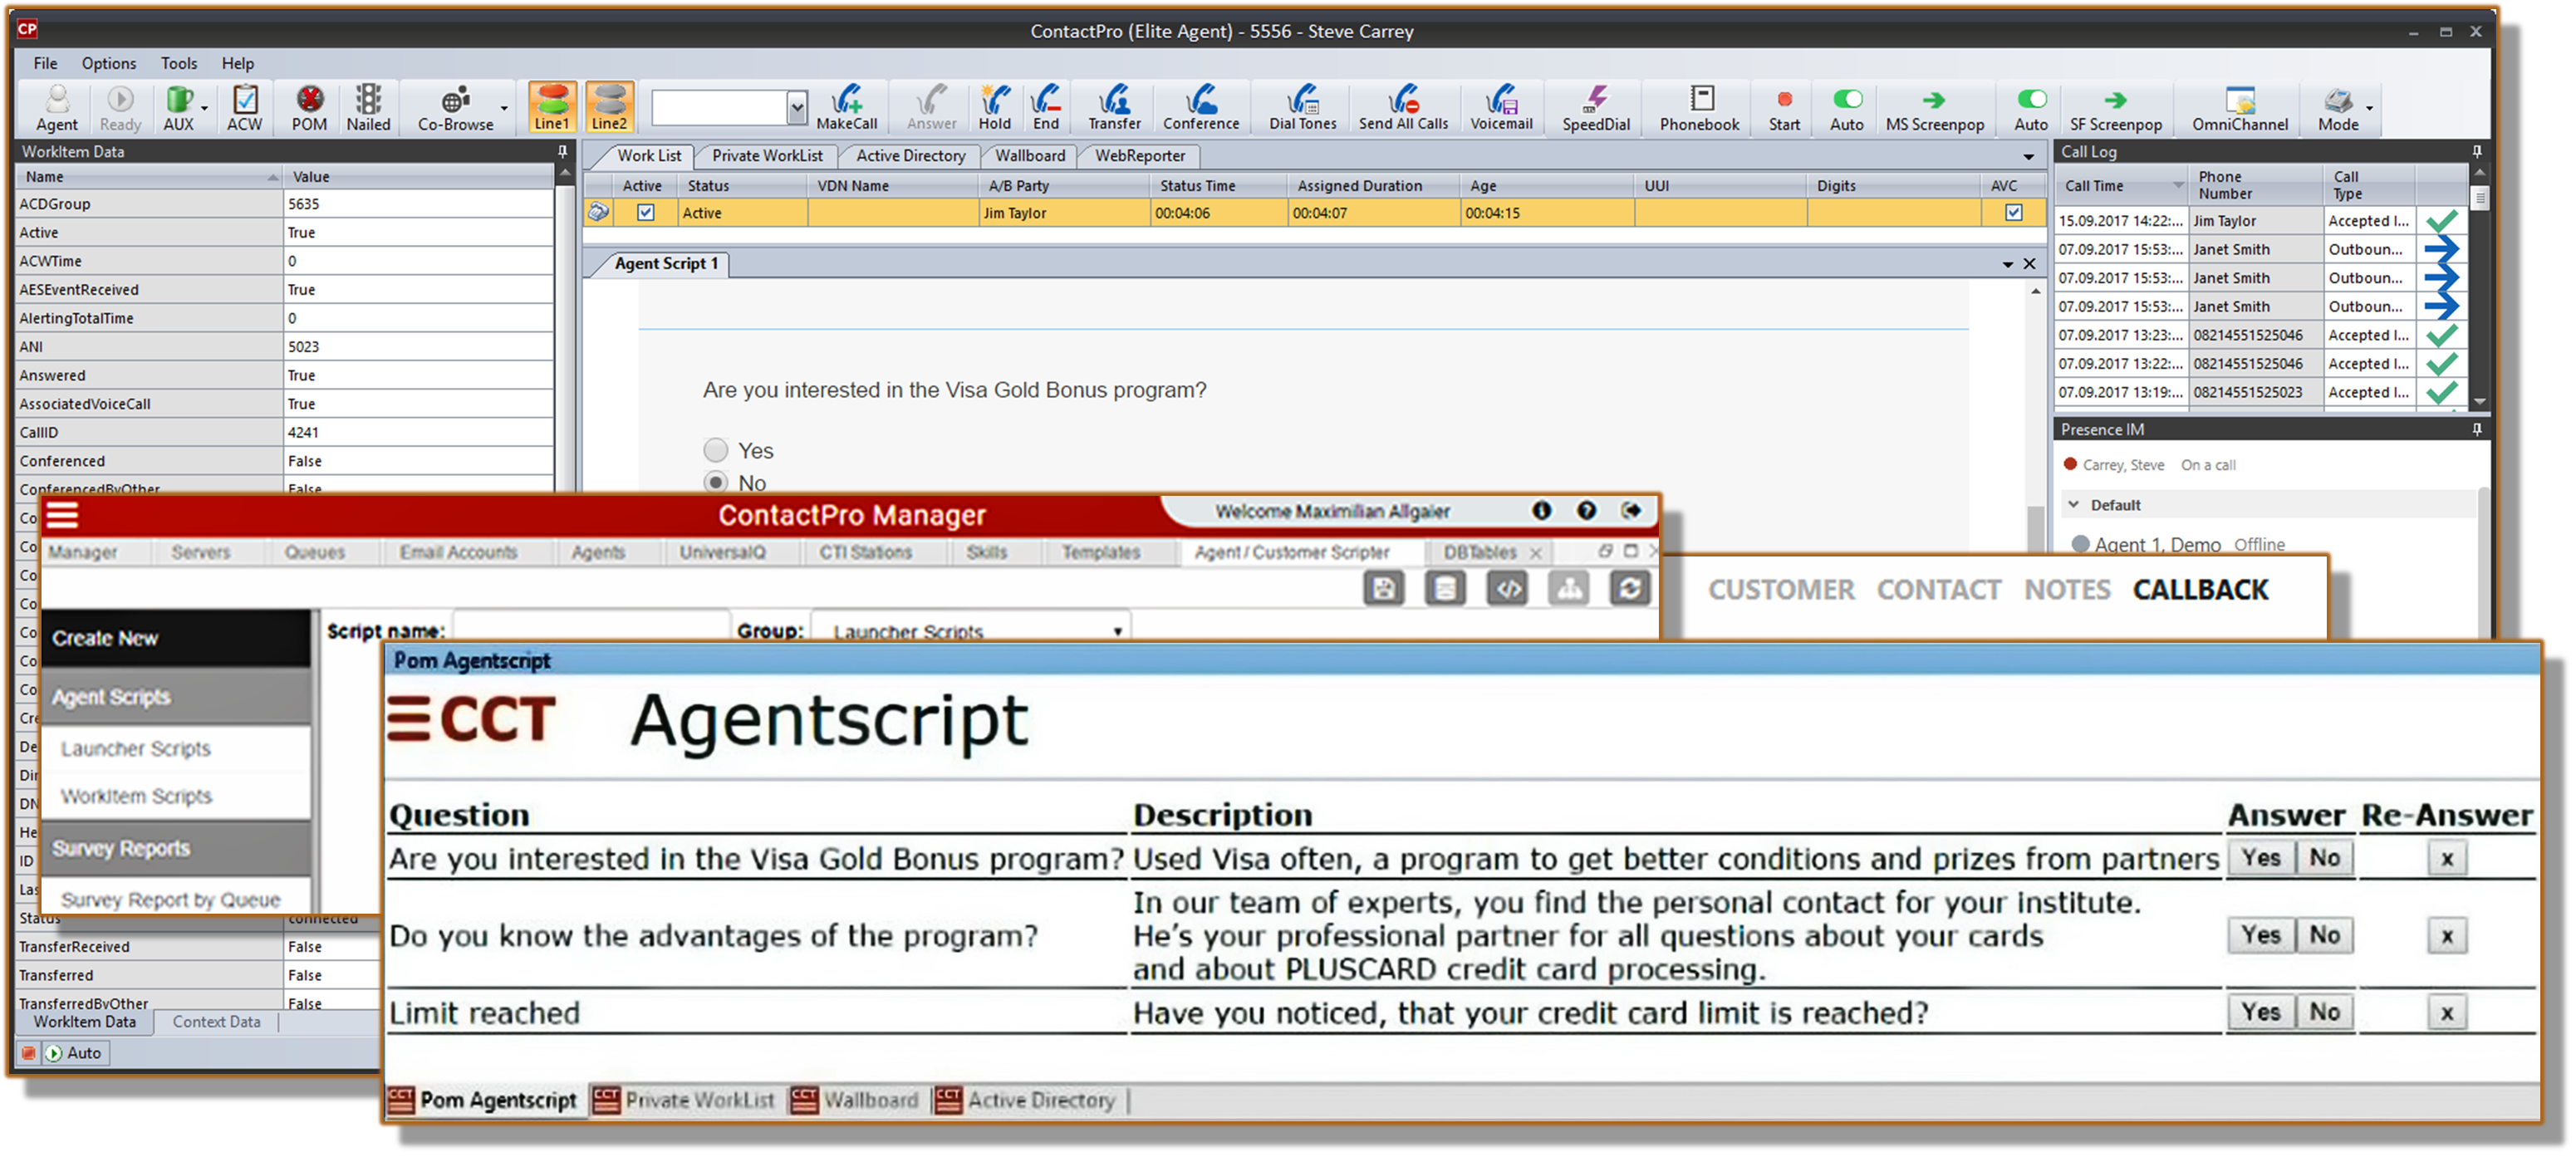Click the save icon in ContactPro Manager
The width and height of the screenshot is (2576, 1157).
point(1384,589)
